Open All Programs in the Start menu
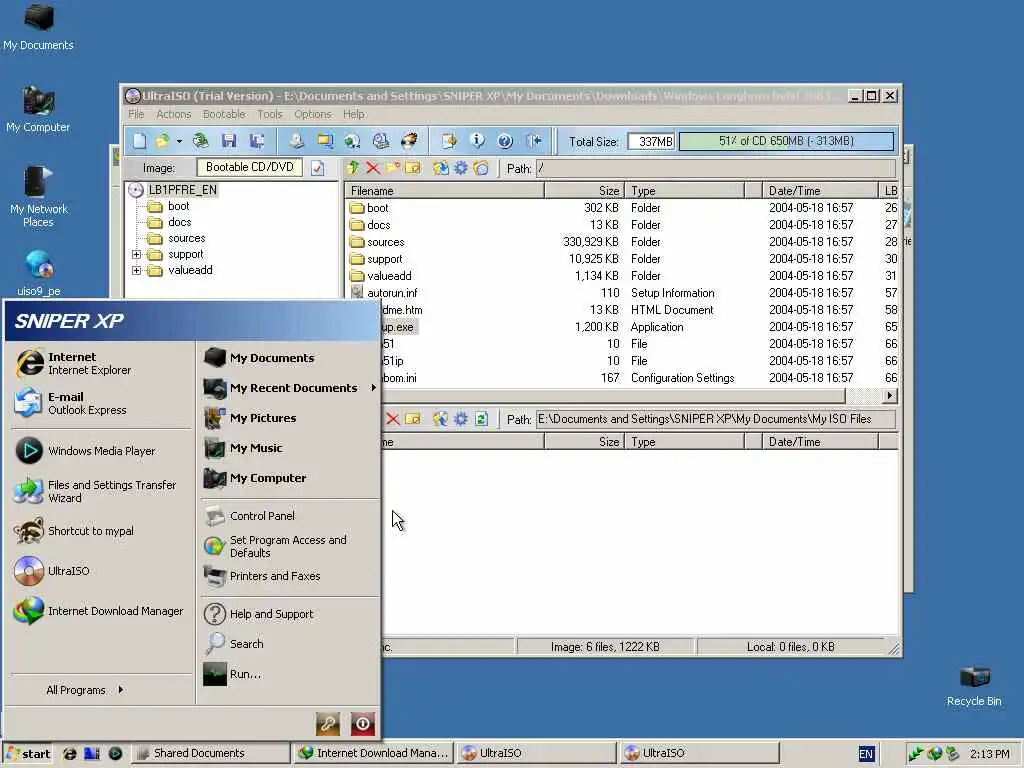Image resolution: width=1024 pixels, height=768 pixels. [x=85, y=690]
